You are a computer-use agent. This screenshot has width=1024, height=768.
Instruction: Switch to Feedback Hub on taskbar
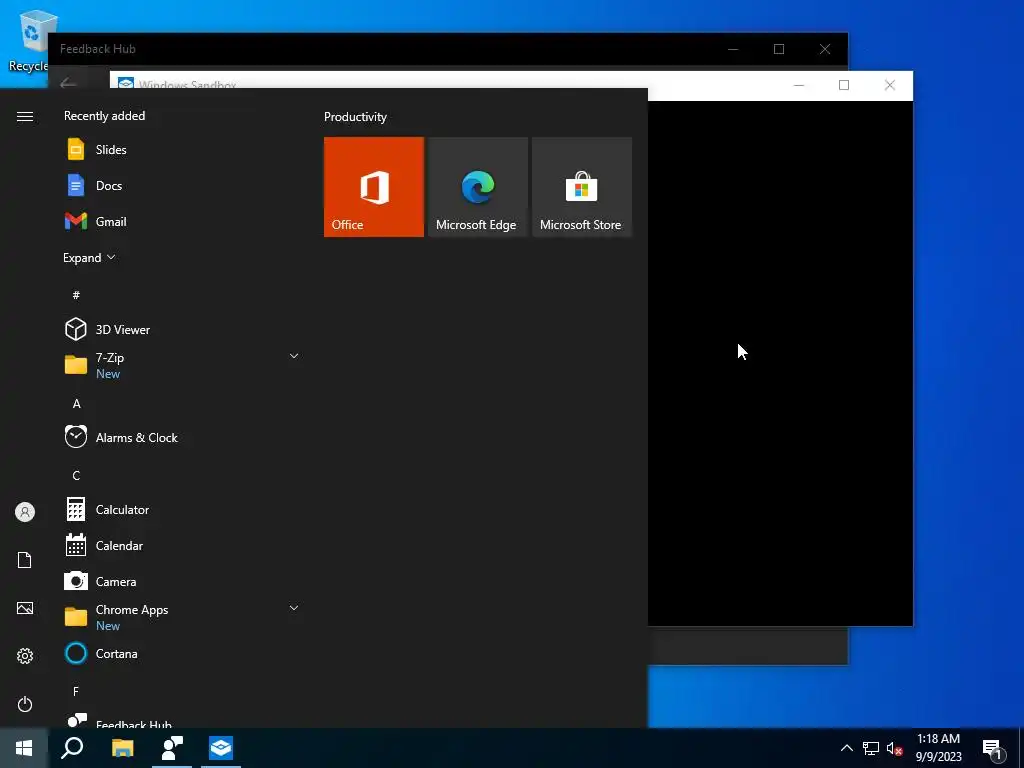pos(172,748)
